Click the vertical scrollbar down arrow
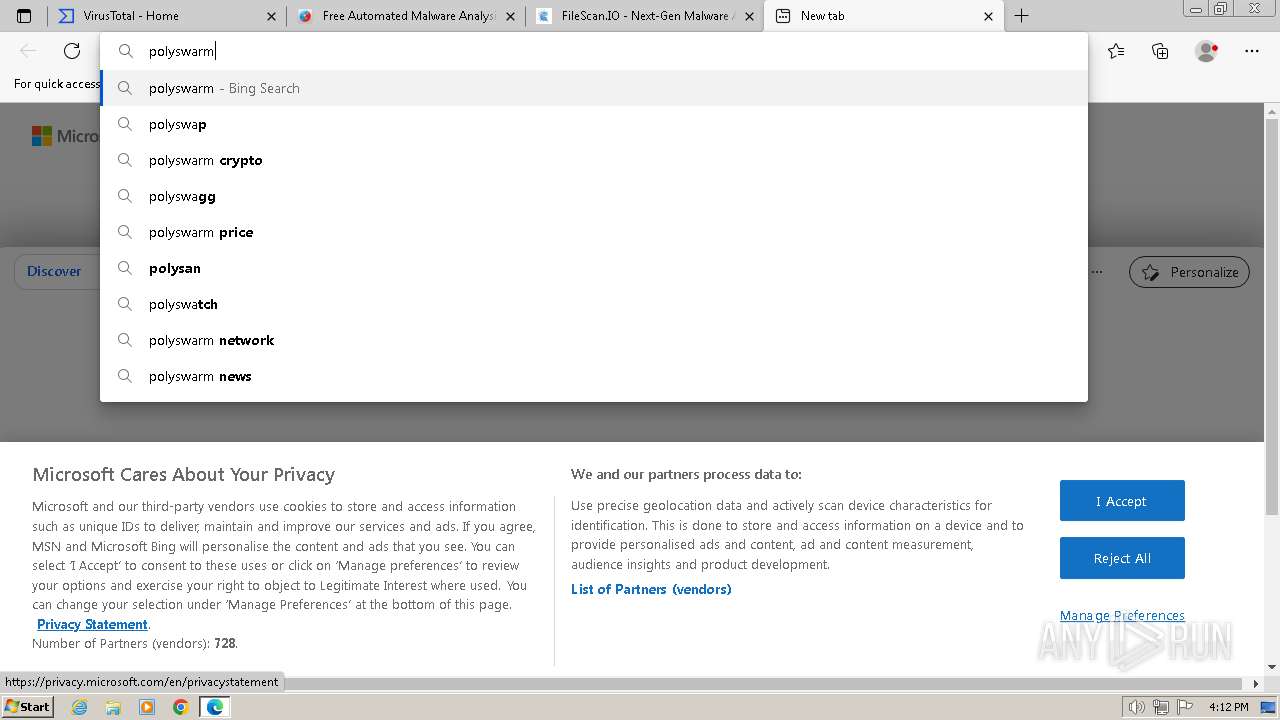Screen dimensions: 1280x720 pyautogui.click(x=1272, y=667)
